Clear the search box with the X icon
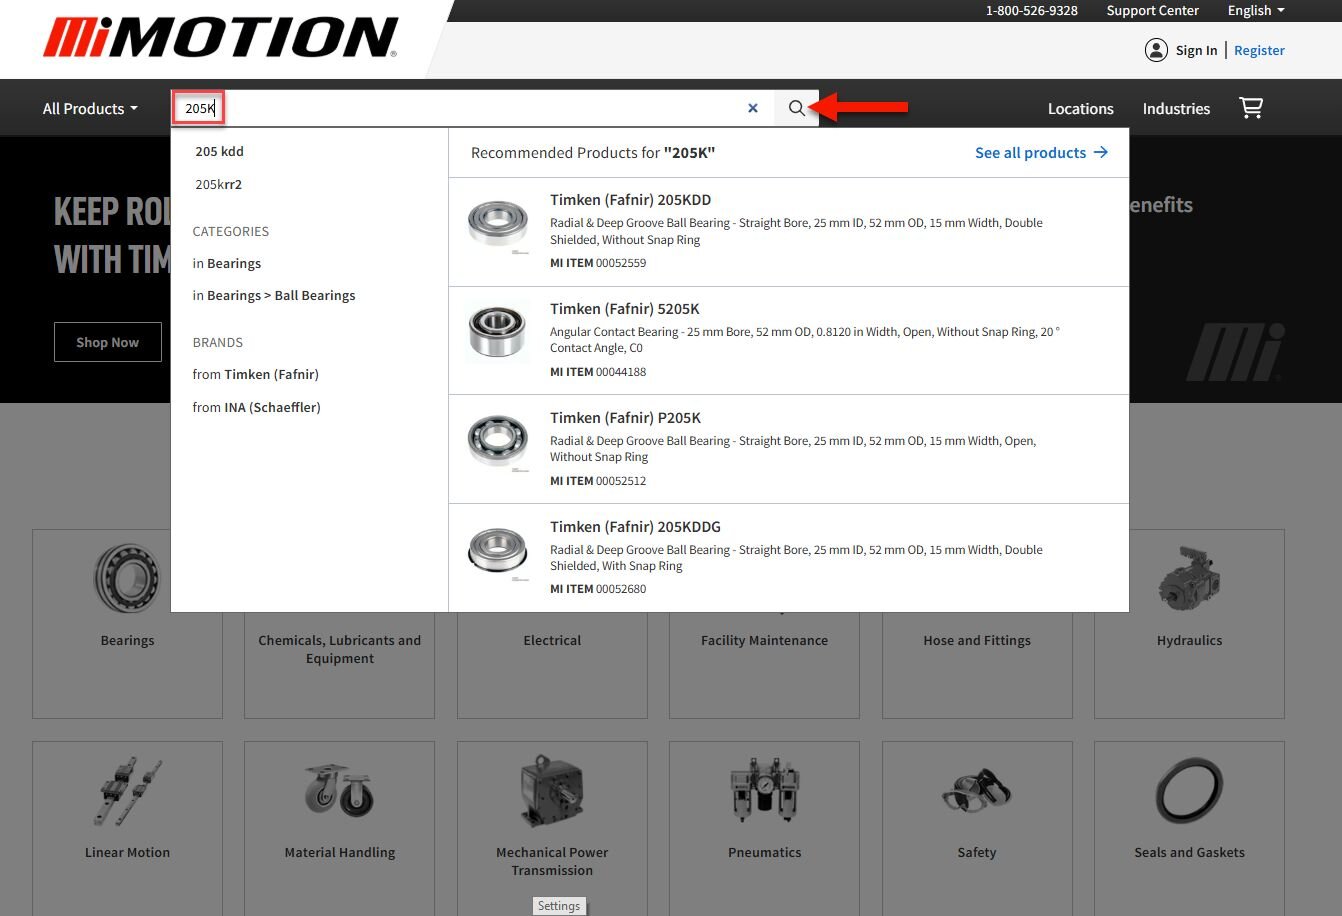The image size is (1342, 916). (753, 108)
